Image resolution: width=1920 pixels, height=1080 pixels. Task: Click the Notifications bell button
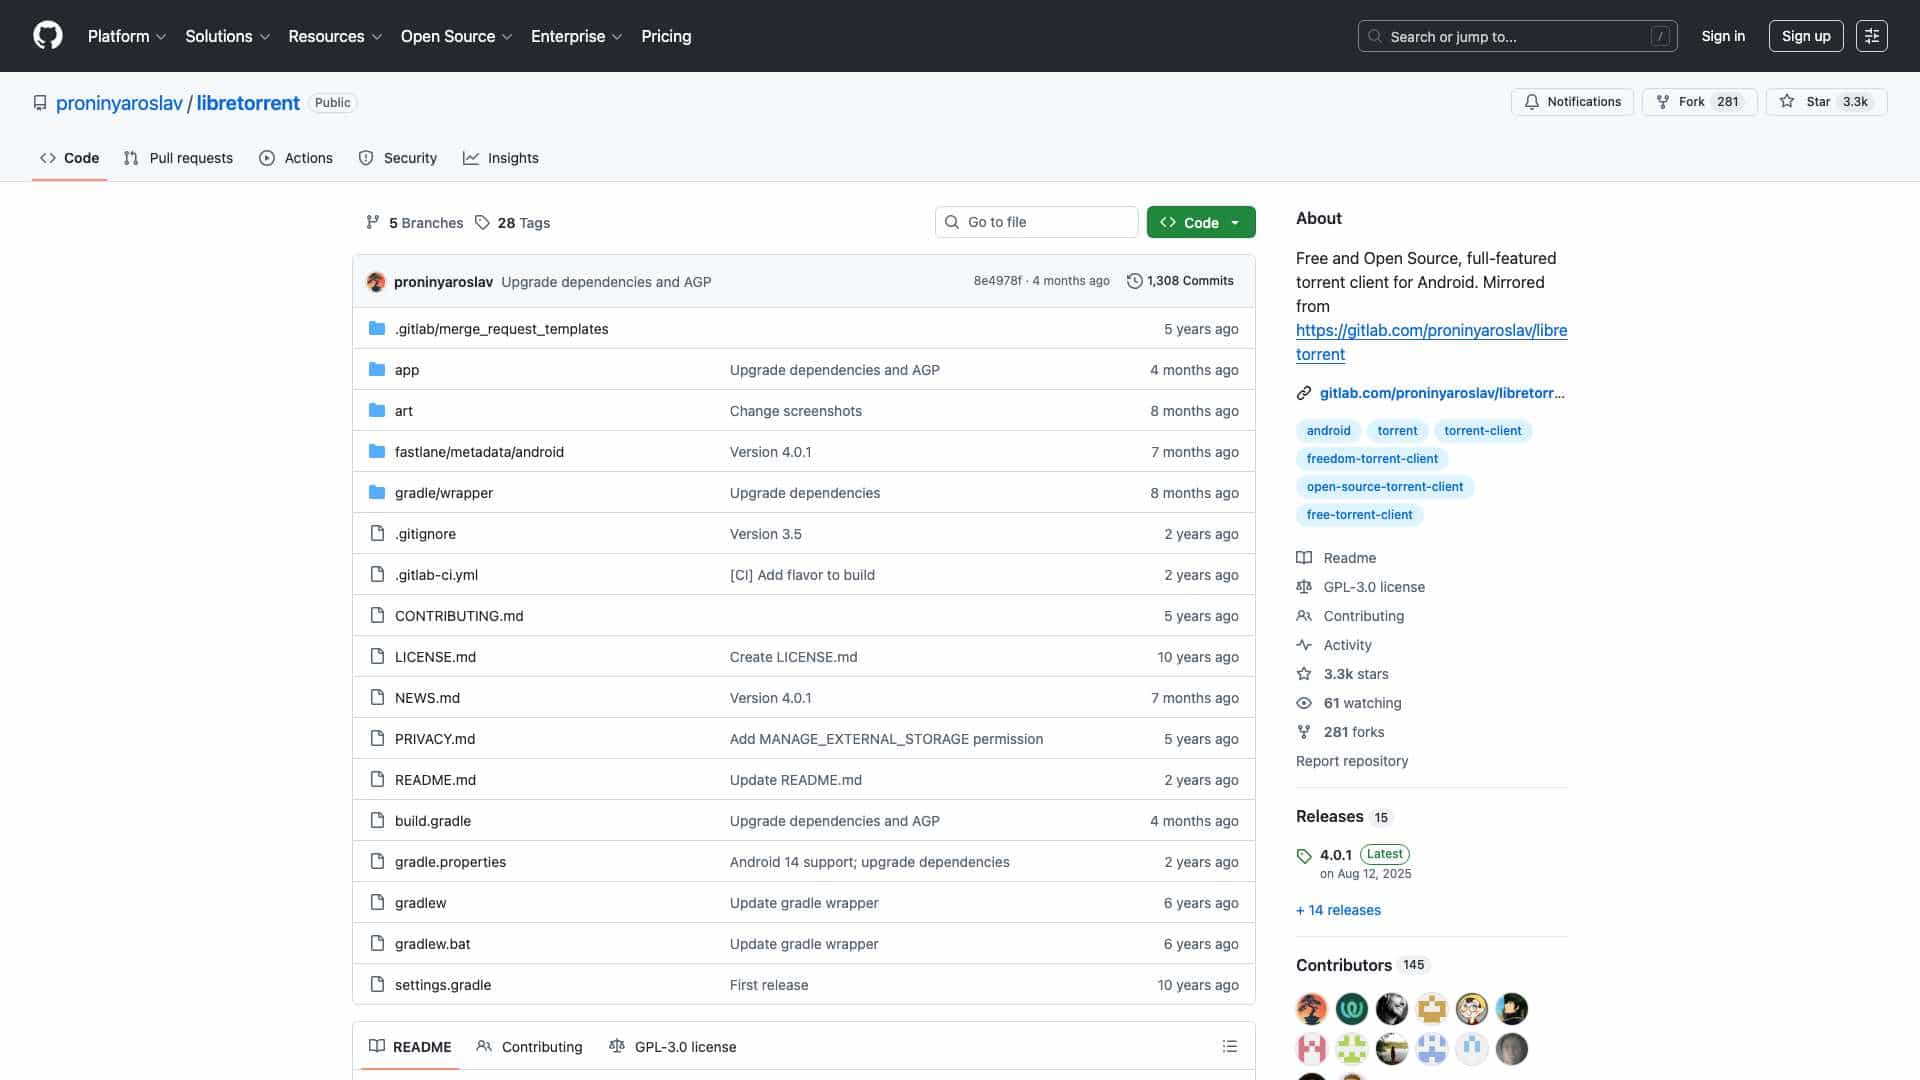coord(1572,102)
